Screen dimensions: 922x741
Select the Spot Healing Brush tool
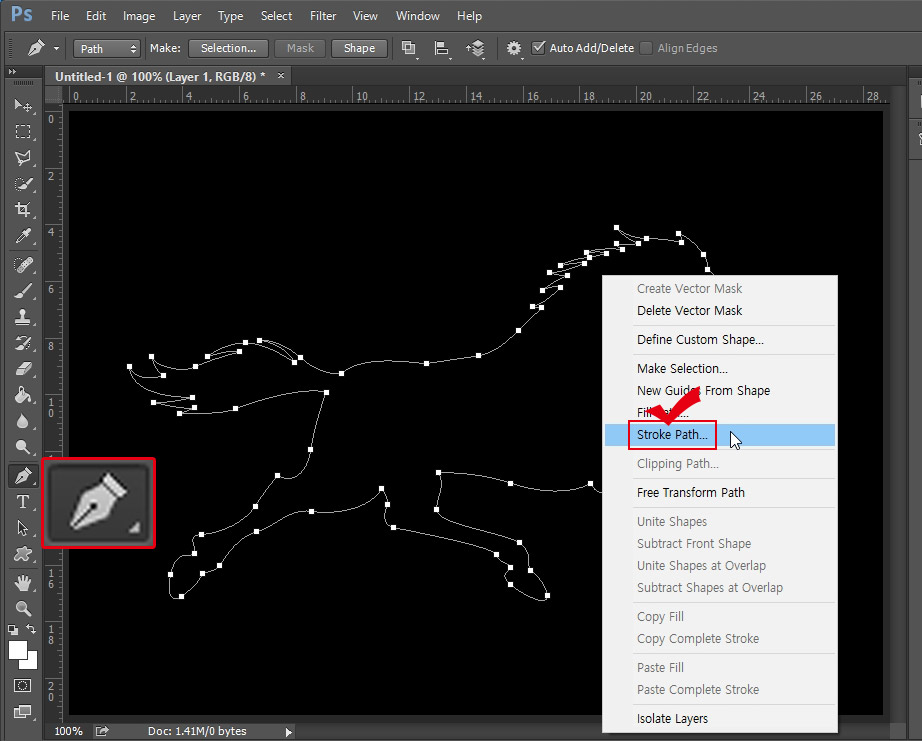point(23,265)
